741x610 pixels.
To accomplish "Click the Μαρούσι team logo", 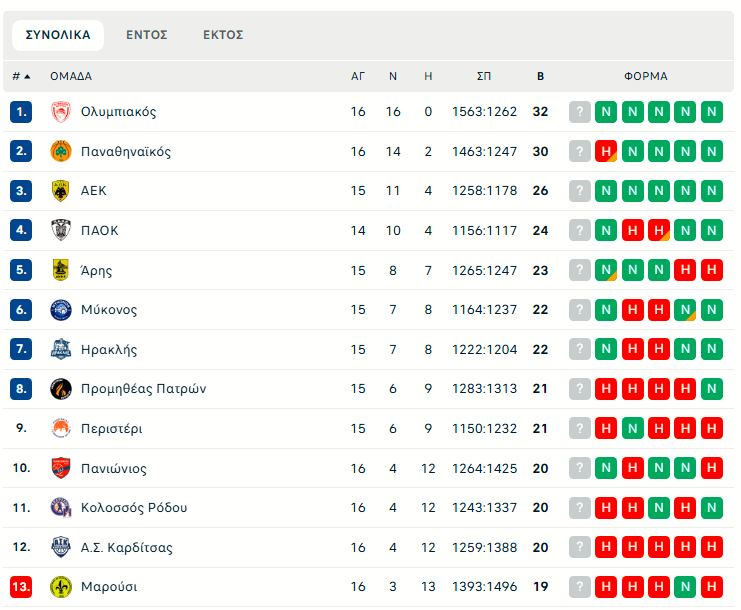I will point(61,587).
